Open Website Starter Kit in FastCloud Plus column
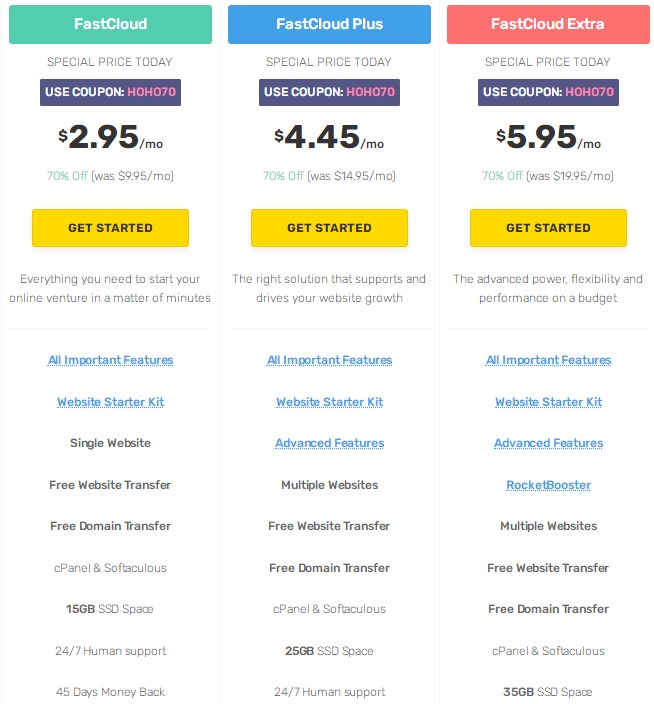Image resolution: width=654 pixels, height=704 pixels. 329,402
